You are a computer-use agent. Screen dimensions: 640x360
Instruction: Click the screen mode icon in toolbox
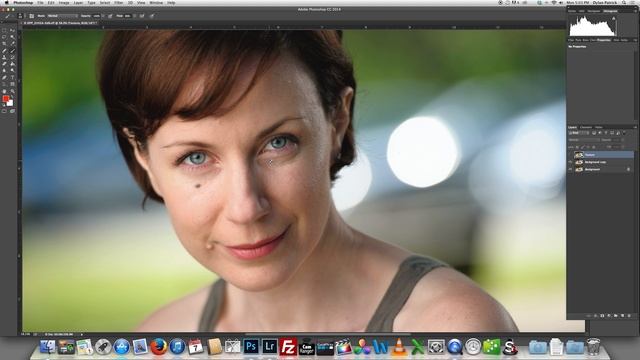pos(12,111)
